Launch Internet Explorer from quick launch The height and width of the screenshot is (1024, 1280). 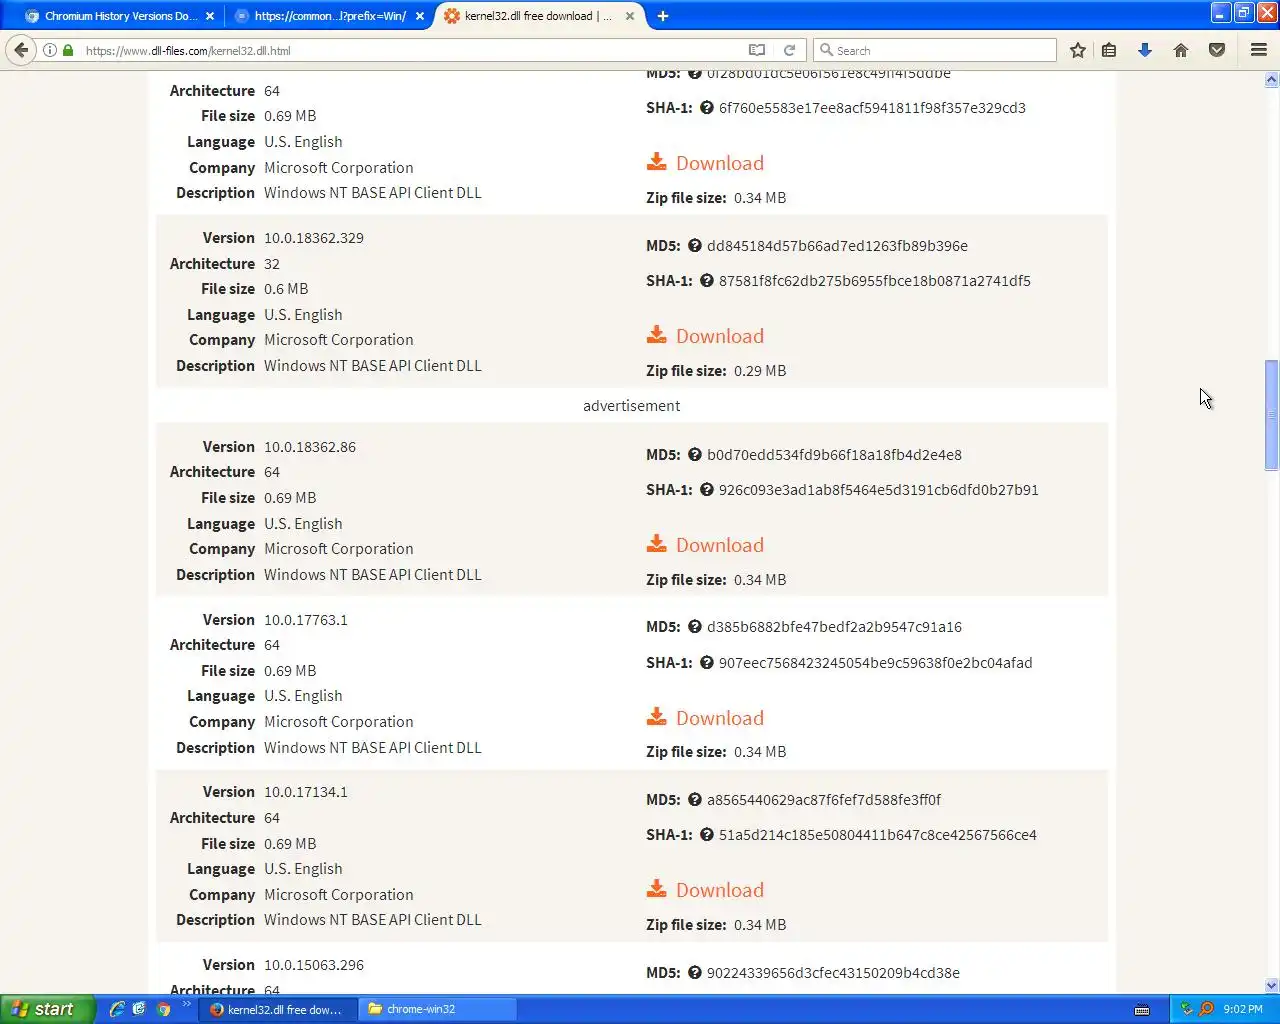coord(117,1009)
